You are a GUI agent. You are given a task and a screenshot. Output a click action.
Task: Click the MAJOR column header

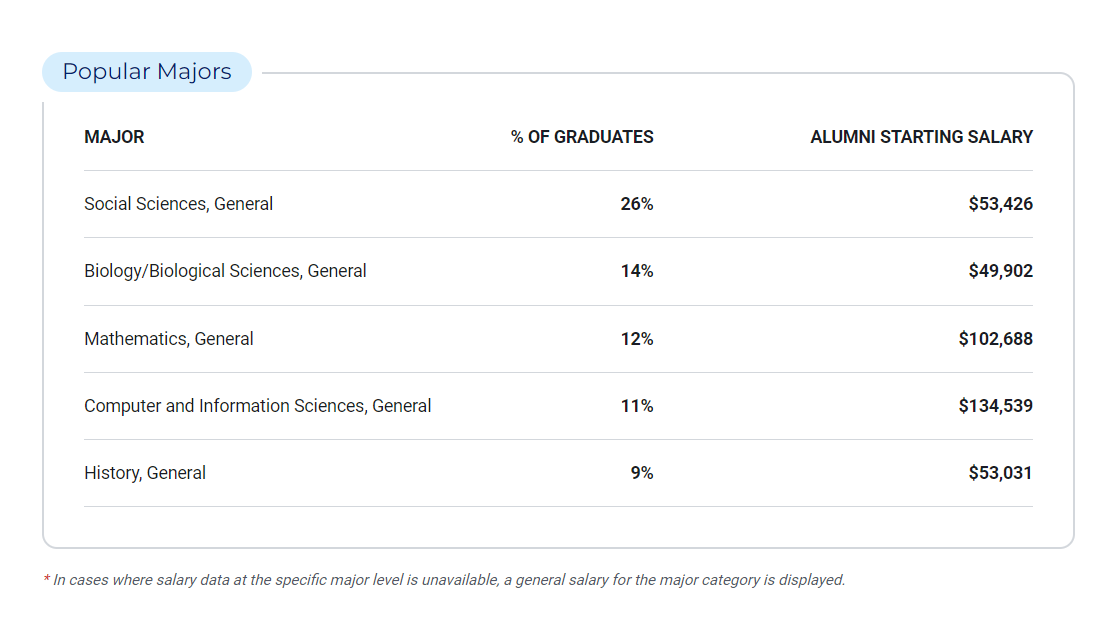(114, 137)
